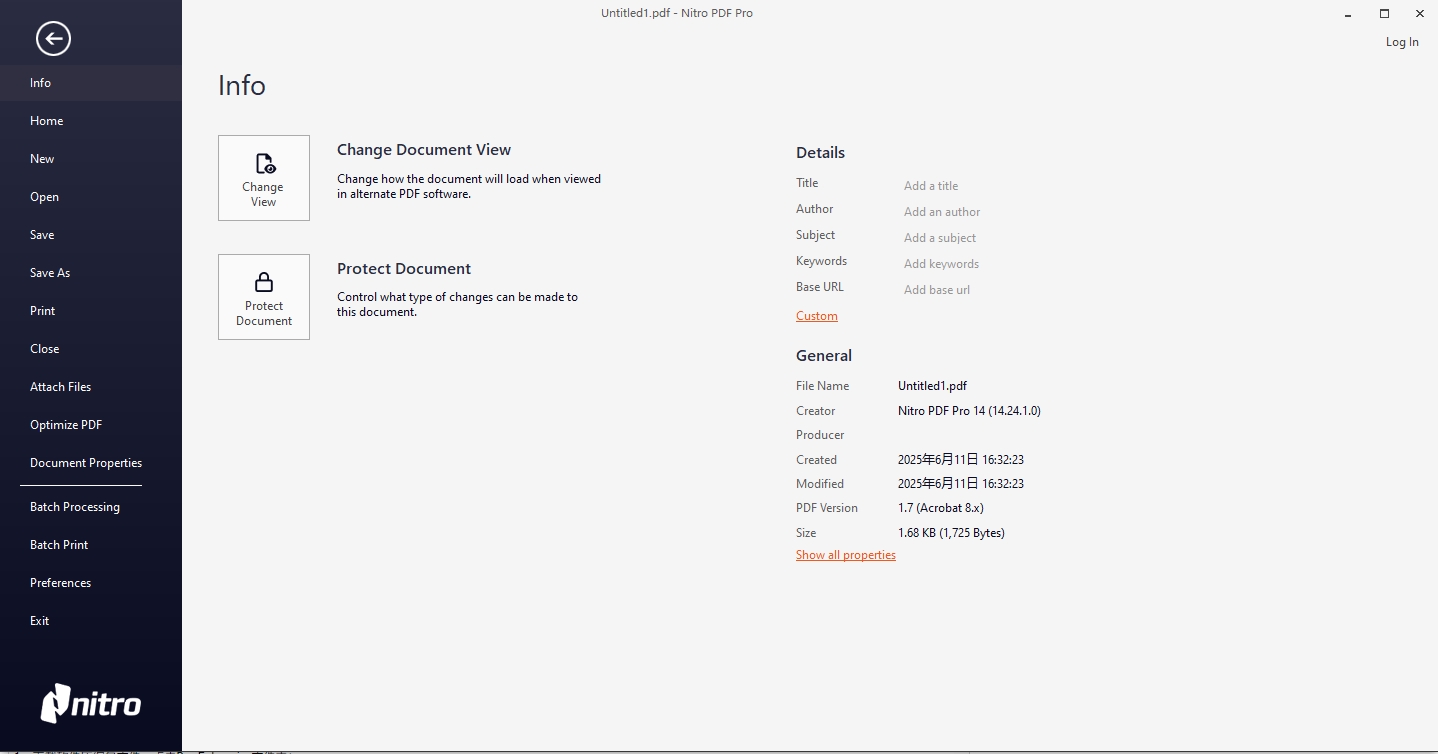Click Print in the backstage menu
1438x754 pixels.
[43, 311]
